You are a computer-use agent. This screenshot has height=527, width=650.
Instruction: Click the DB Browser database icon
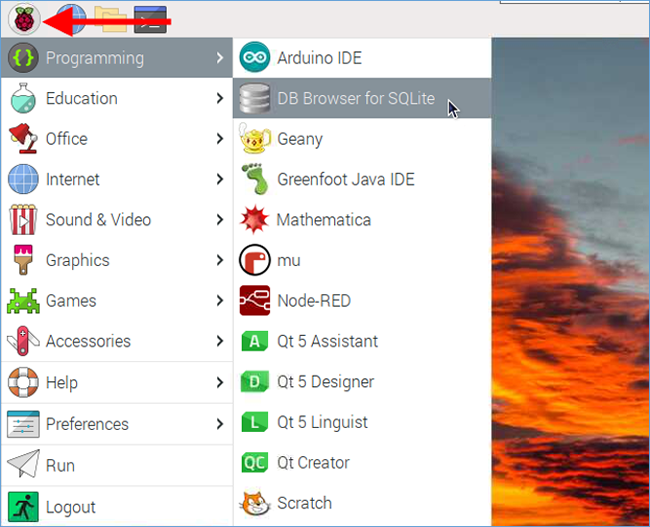255,98
